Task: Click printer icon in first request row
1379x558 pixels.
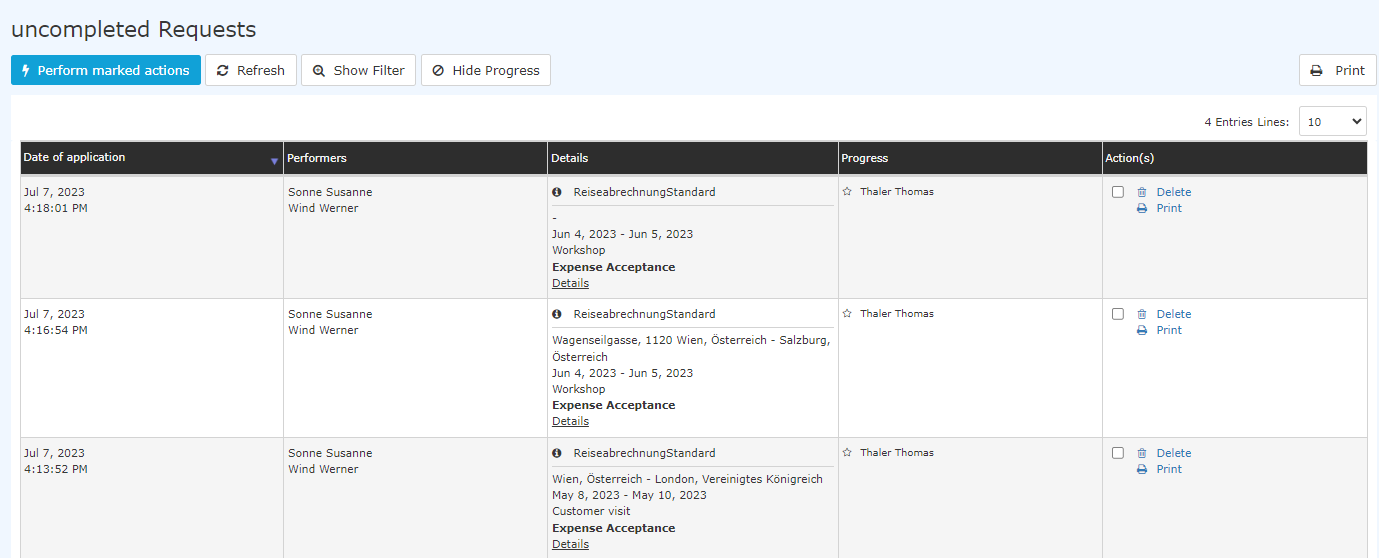Action: [1142, 208]
